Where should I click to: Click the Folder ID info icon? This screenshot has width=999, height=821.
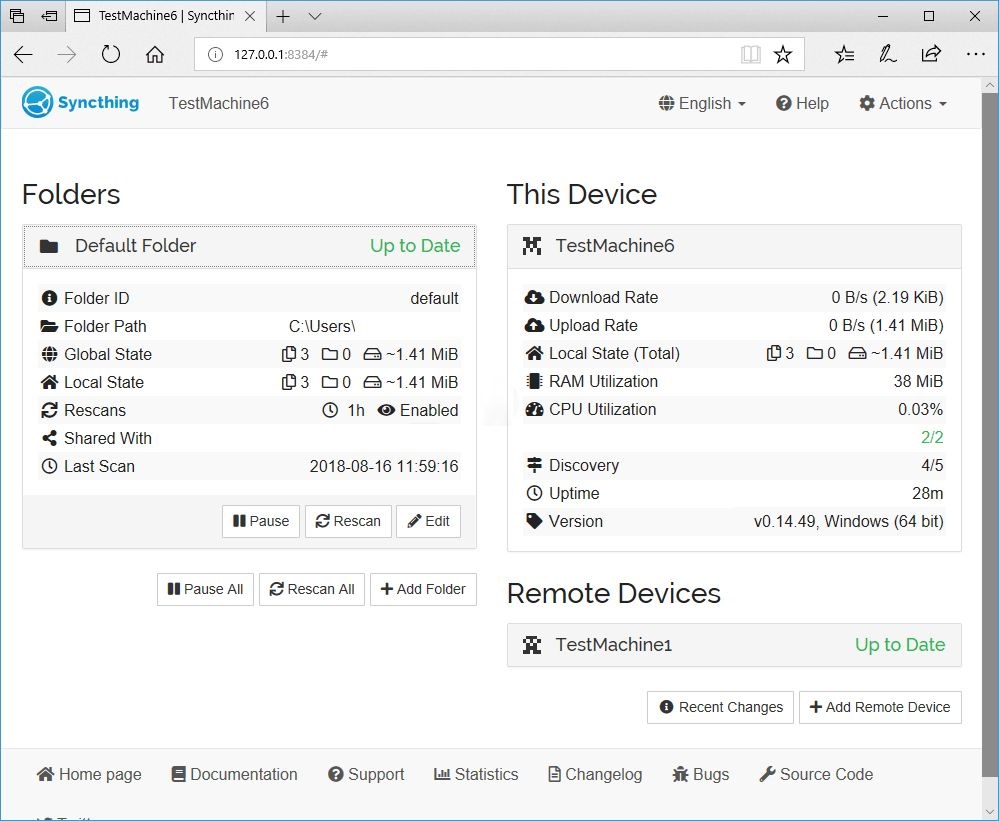point(49,297)
